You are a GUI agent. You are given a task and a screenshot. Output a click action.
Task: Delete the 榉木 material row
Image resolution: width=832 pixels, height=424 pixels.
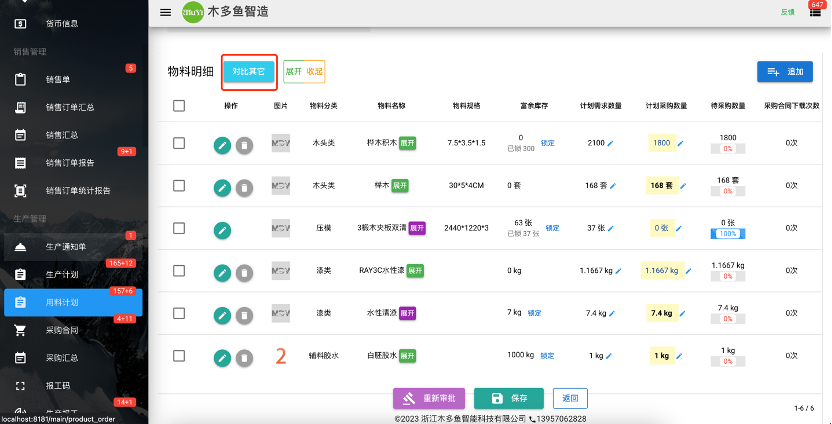pyautogui.click(x=244, y=187)
